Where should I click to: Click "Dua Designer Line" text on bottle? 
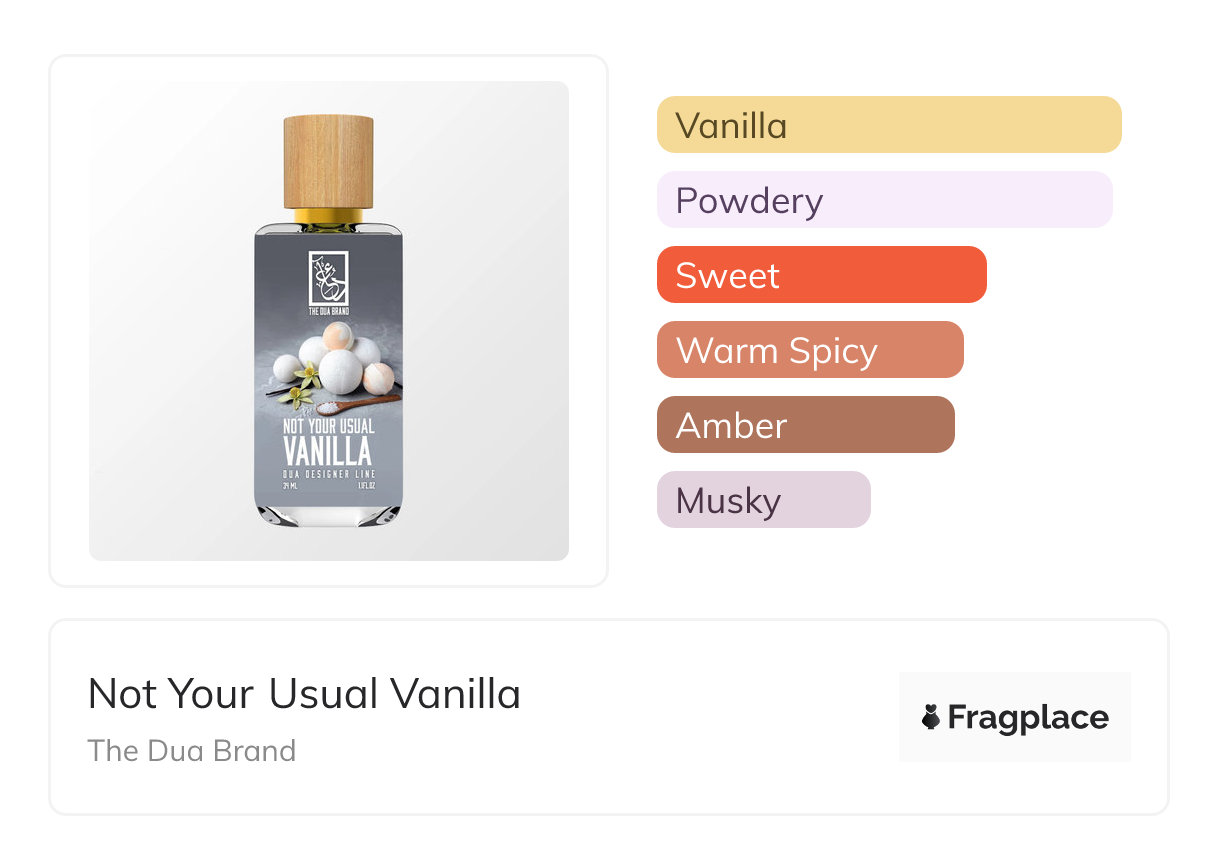[328, 473]
